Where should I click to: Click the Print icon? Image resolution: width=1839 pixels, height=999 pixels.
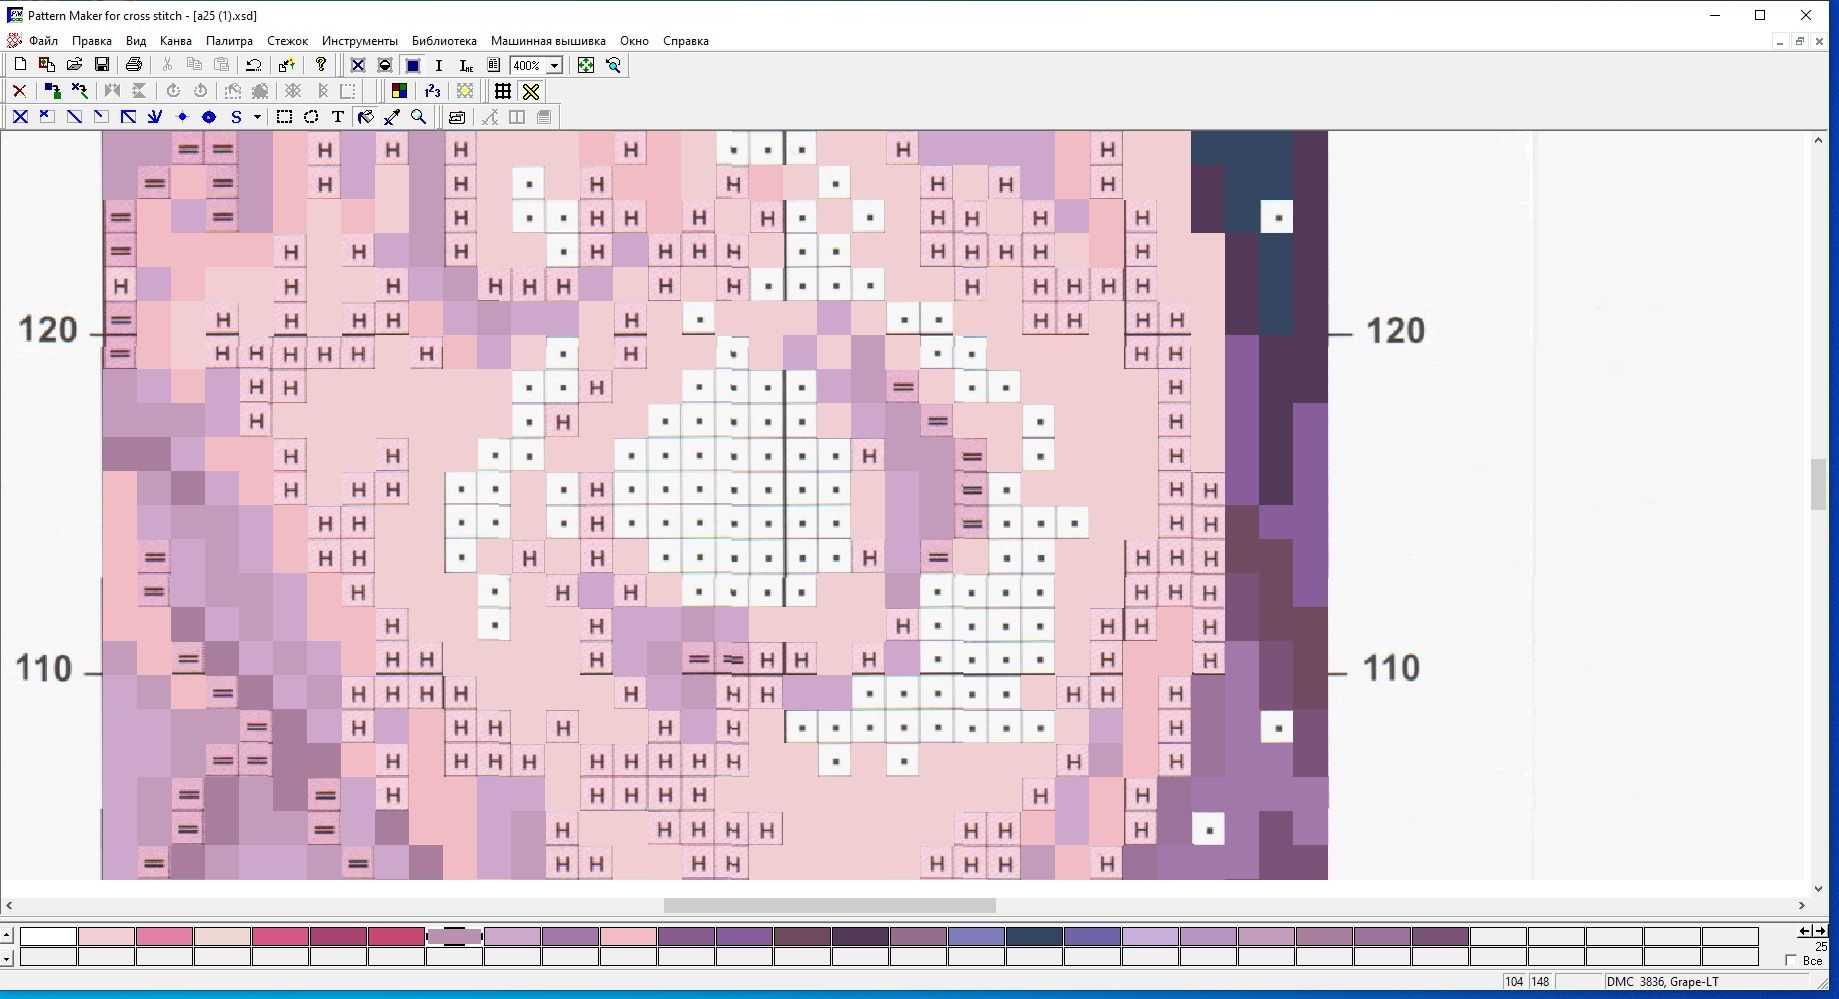(134, 65)
